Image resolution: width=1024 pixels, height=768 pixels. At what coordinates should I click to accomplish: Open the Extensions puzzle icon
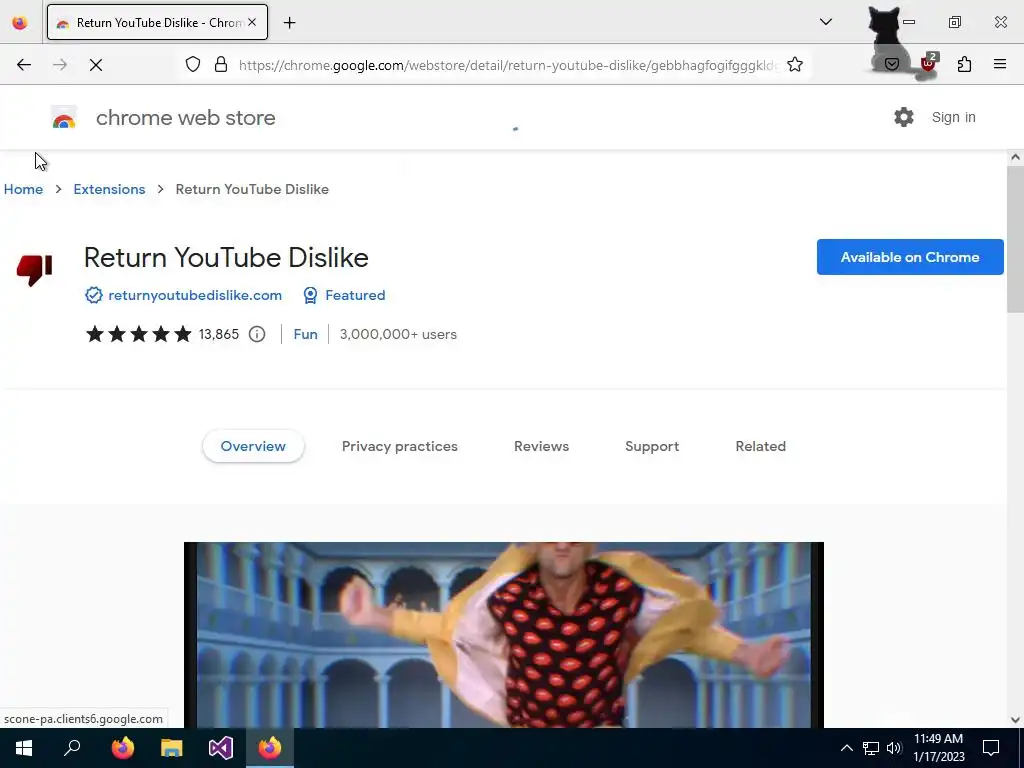click(x=965, y=64)
